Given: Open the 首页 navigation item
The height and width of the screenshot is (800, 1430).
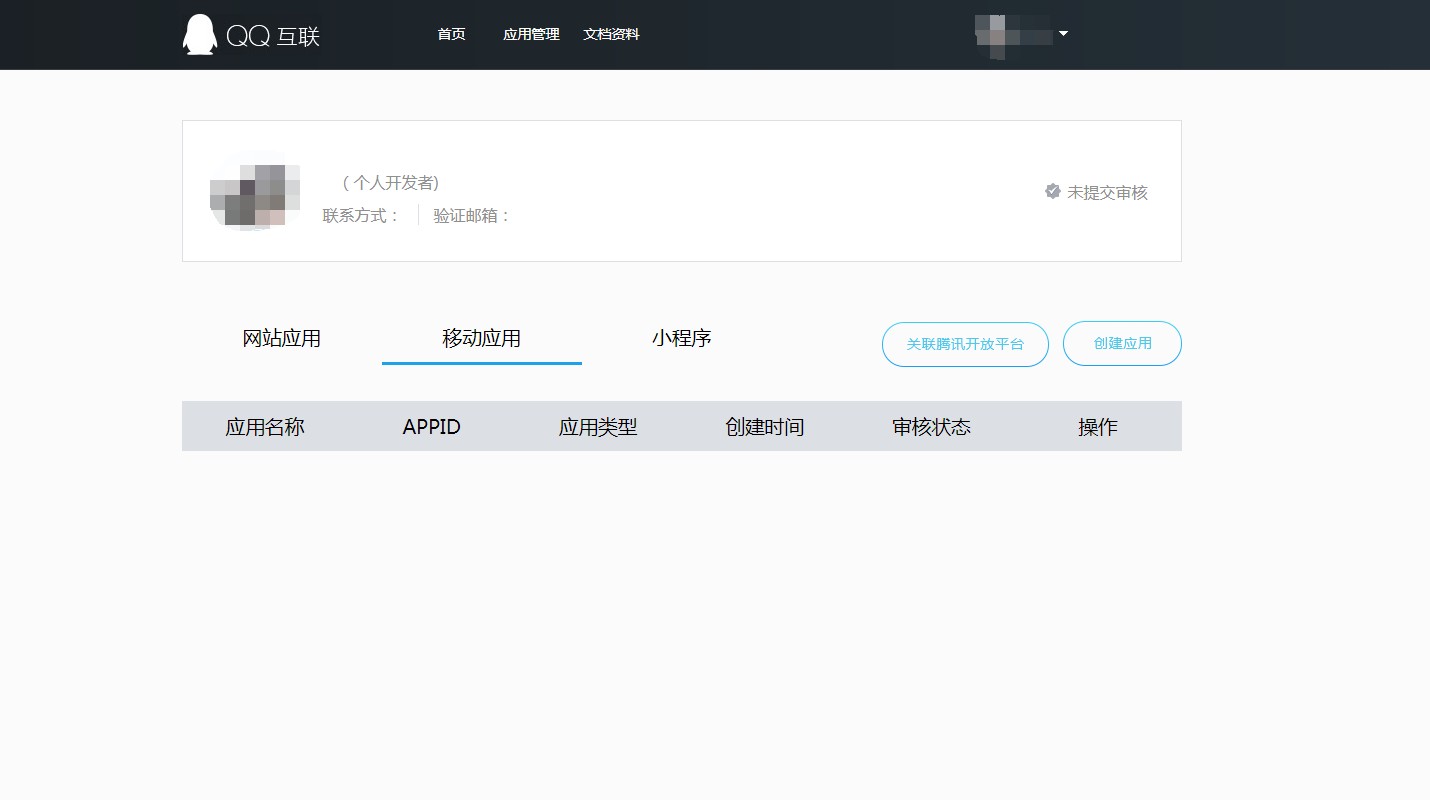Looking at the screenshot, I should click(451, 34).
